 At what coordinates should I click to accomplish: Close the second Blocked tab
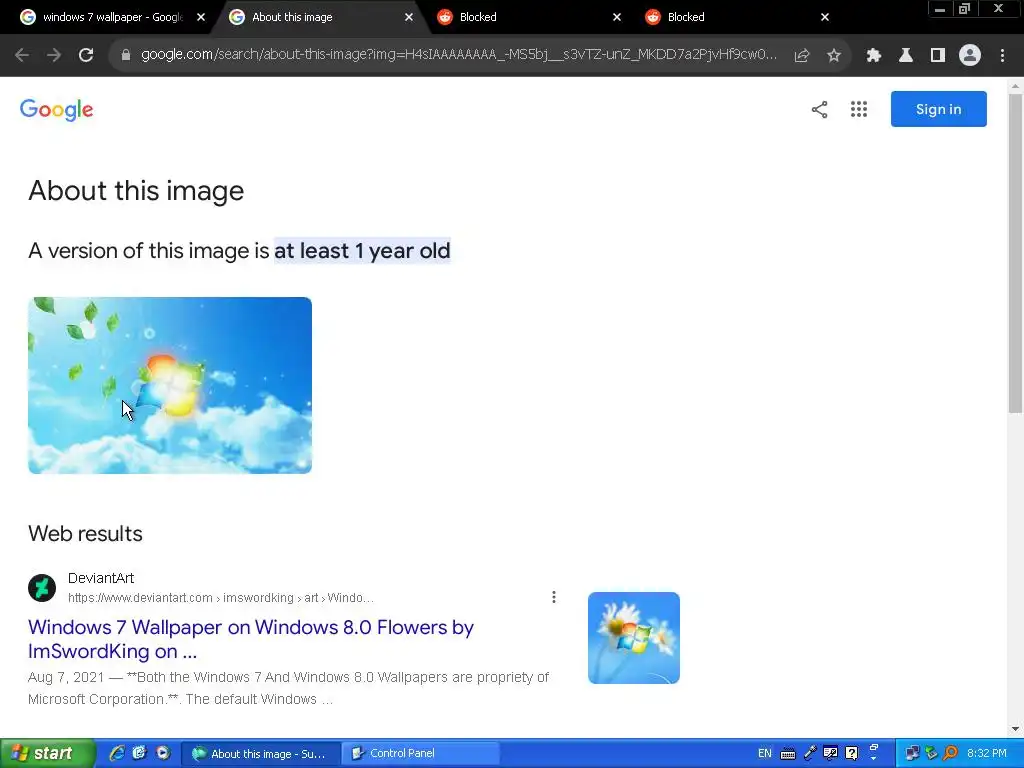click(825, 18)
